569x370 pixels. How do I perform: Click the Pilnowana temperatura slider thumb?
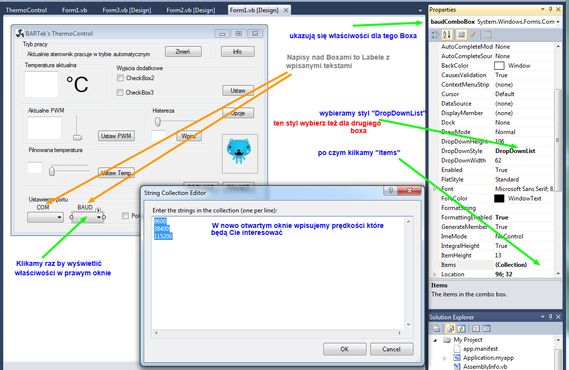52,171
